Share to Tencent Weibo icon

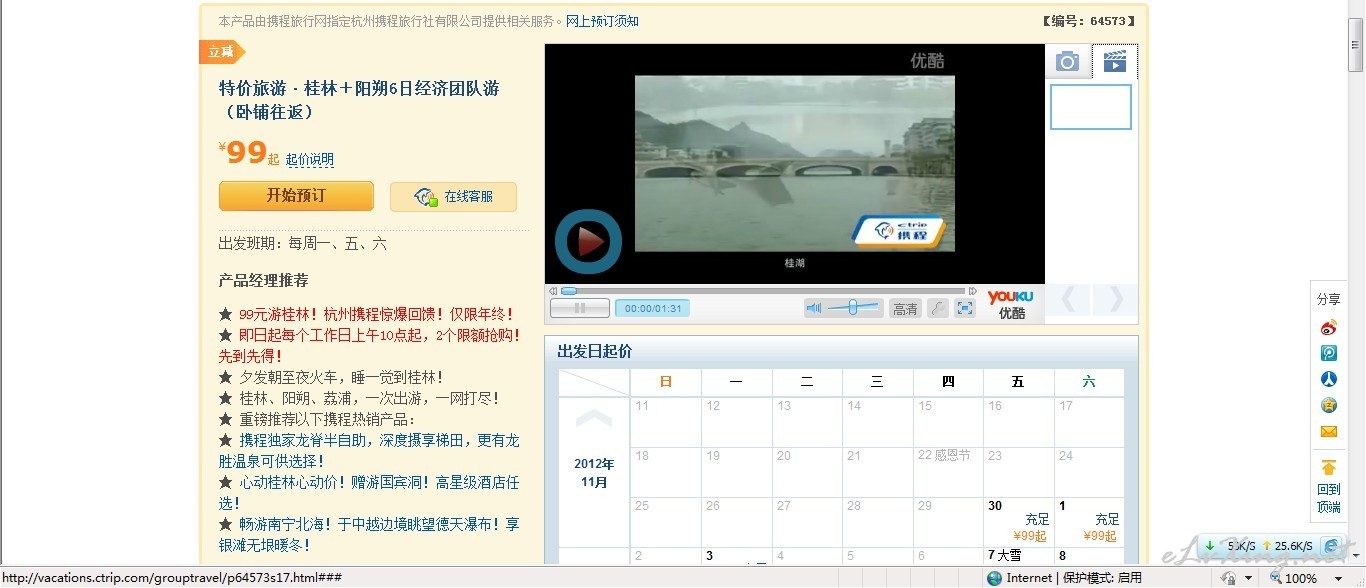(x=1329, y=353)
